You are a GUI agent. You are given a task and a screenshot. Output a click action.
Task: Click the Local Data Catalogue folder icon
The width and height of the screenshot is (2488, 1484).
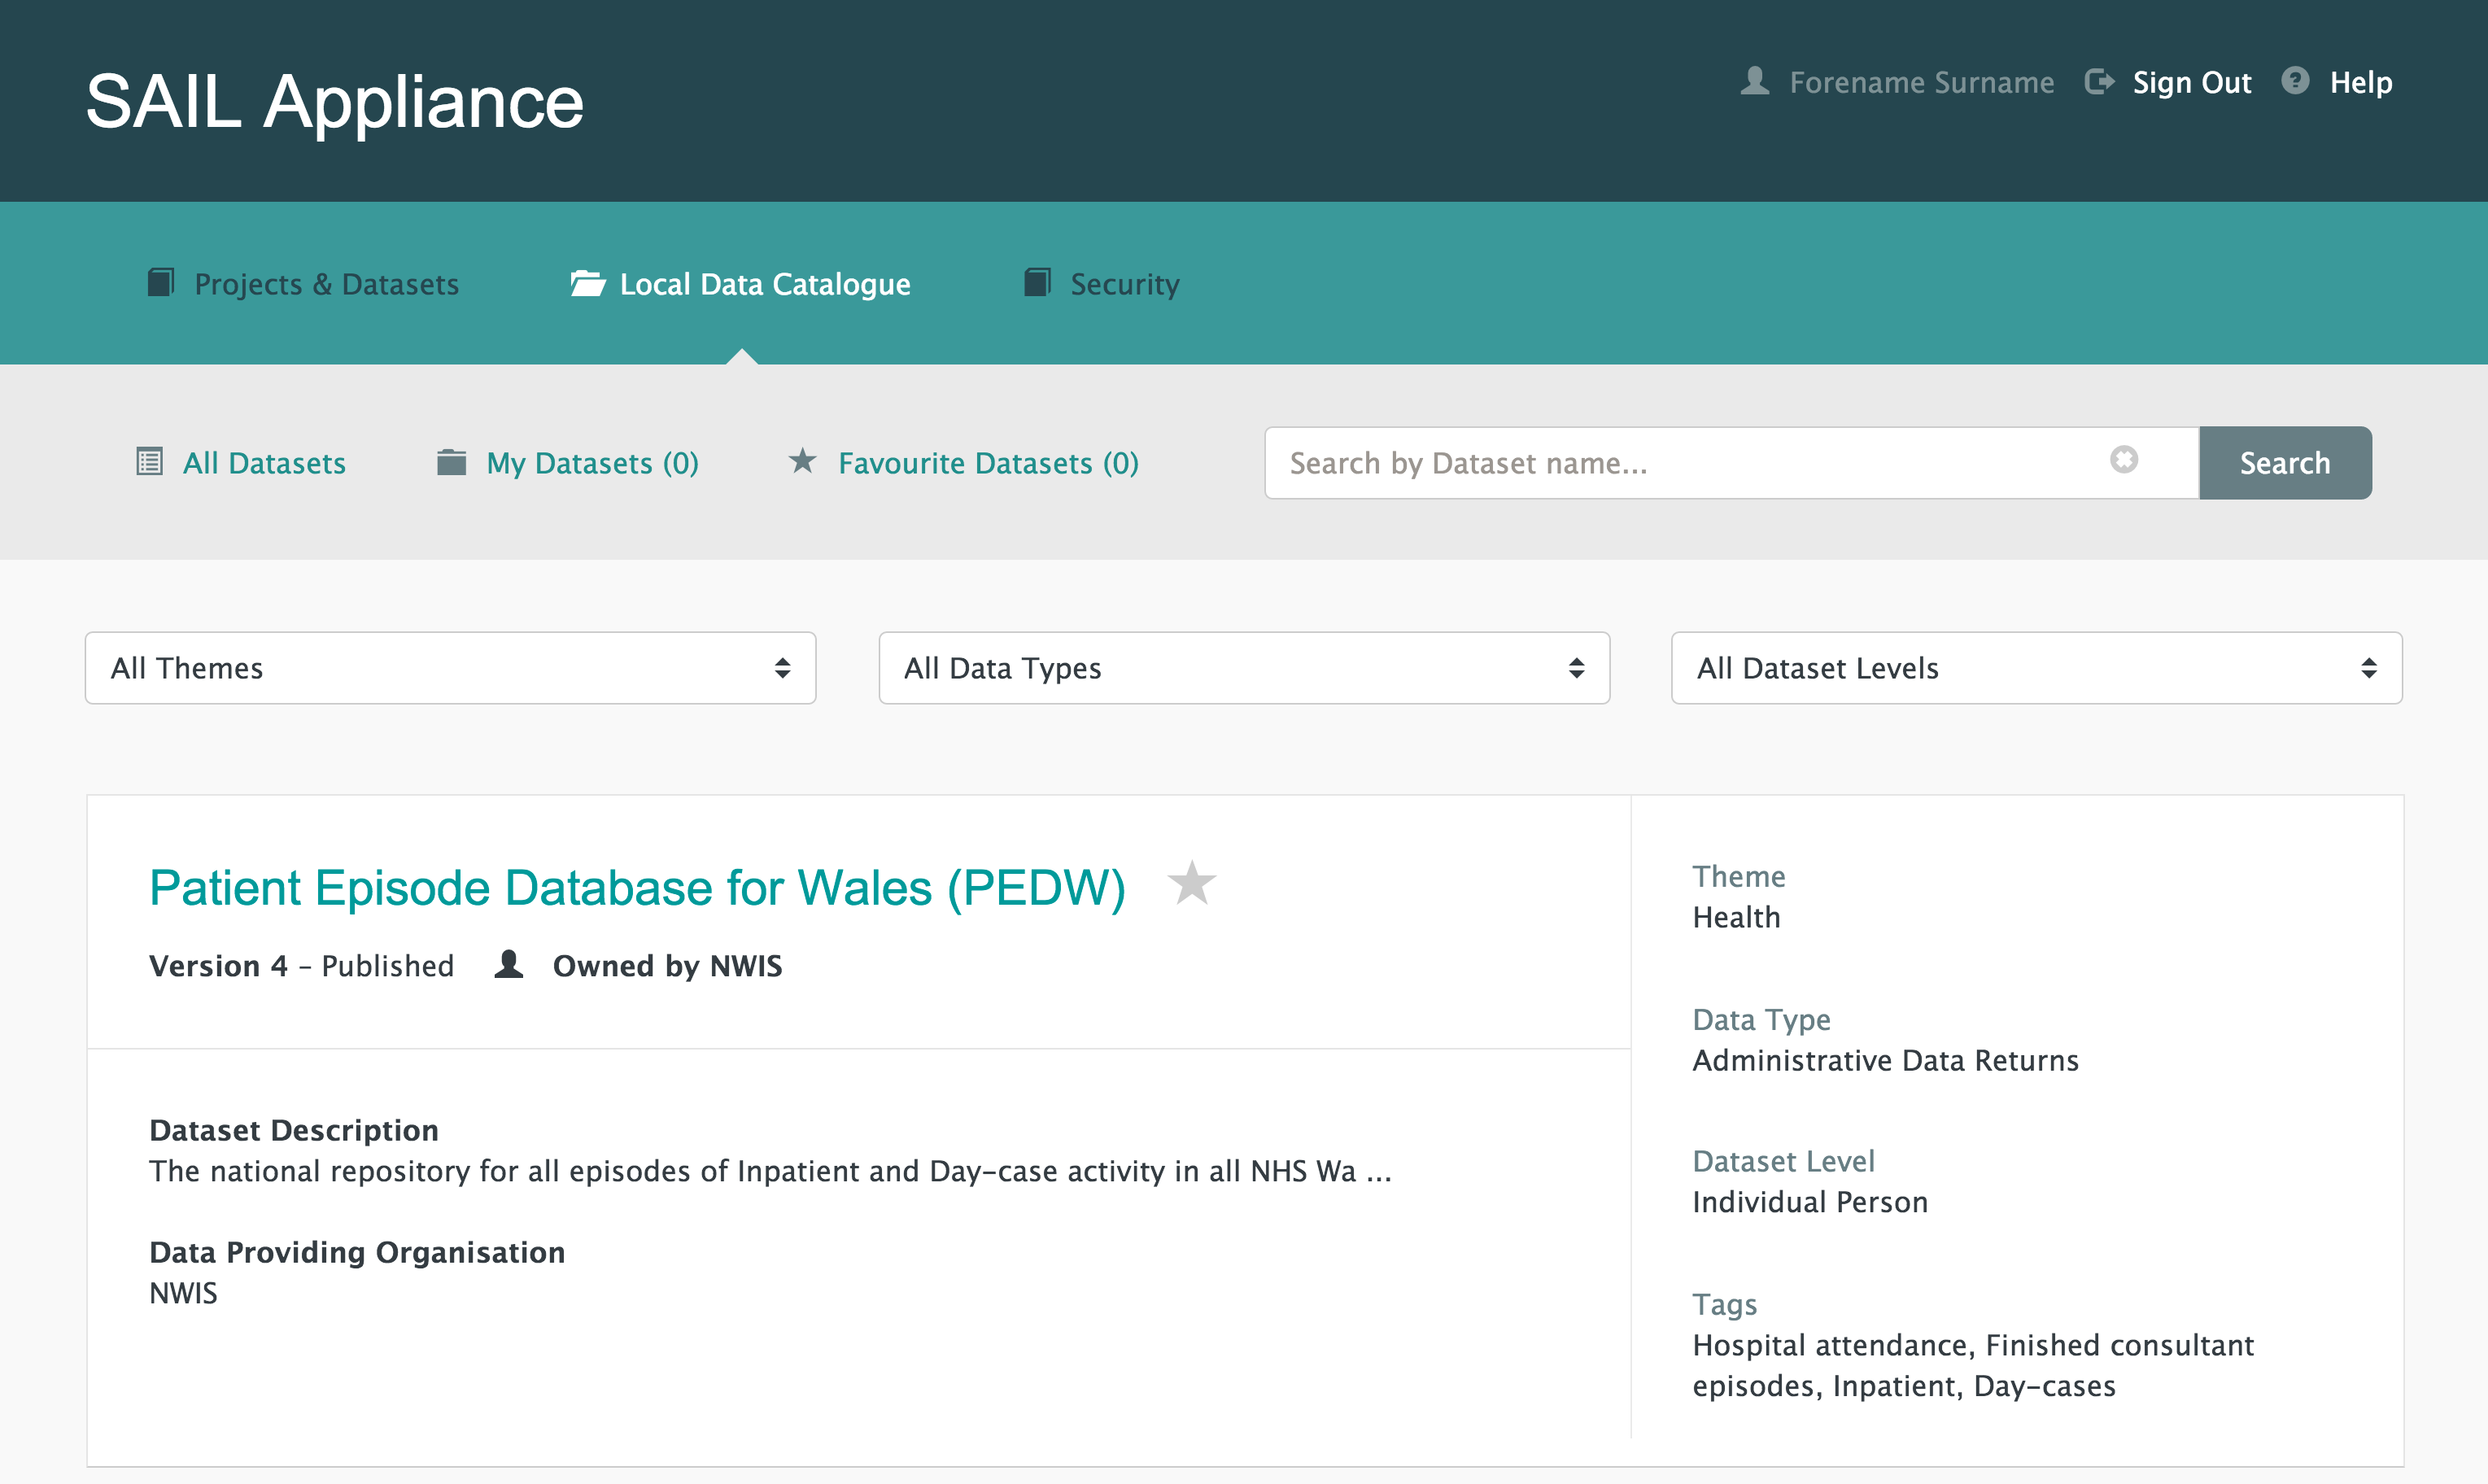(587, 284)
